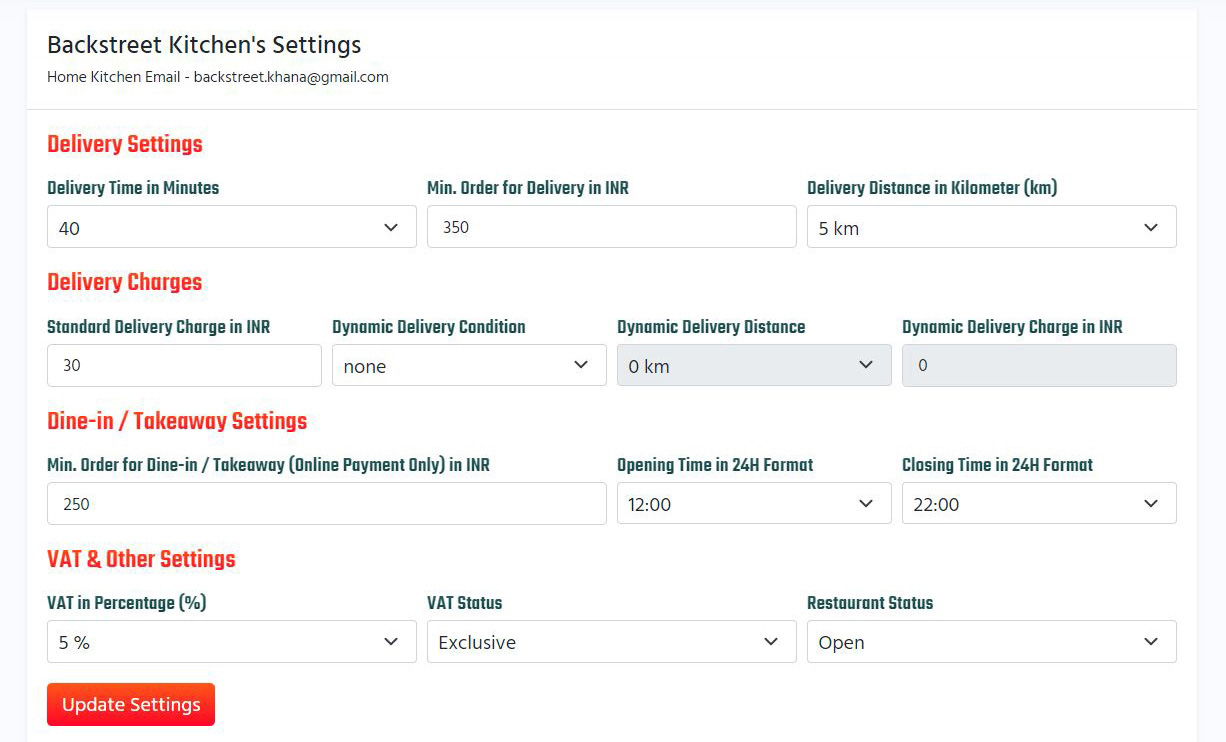1226x742 pixels.
Task: Click the Delivery Settings section heading
Action: [x=125, y=144]
